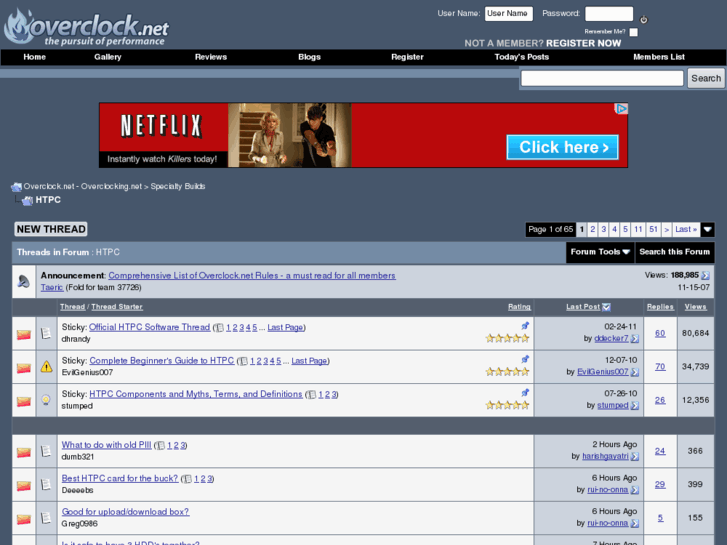
Task: Click the Search button
Action: click(x=706, y=78)
